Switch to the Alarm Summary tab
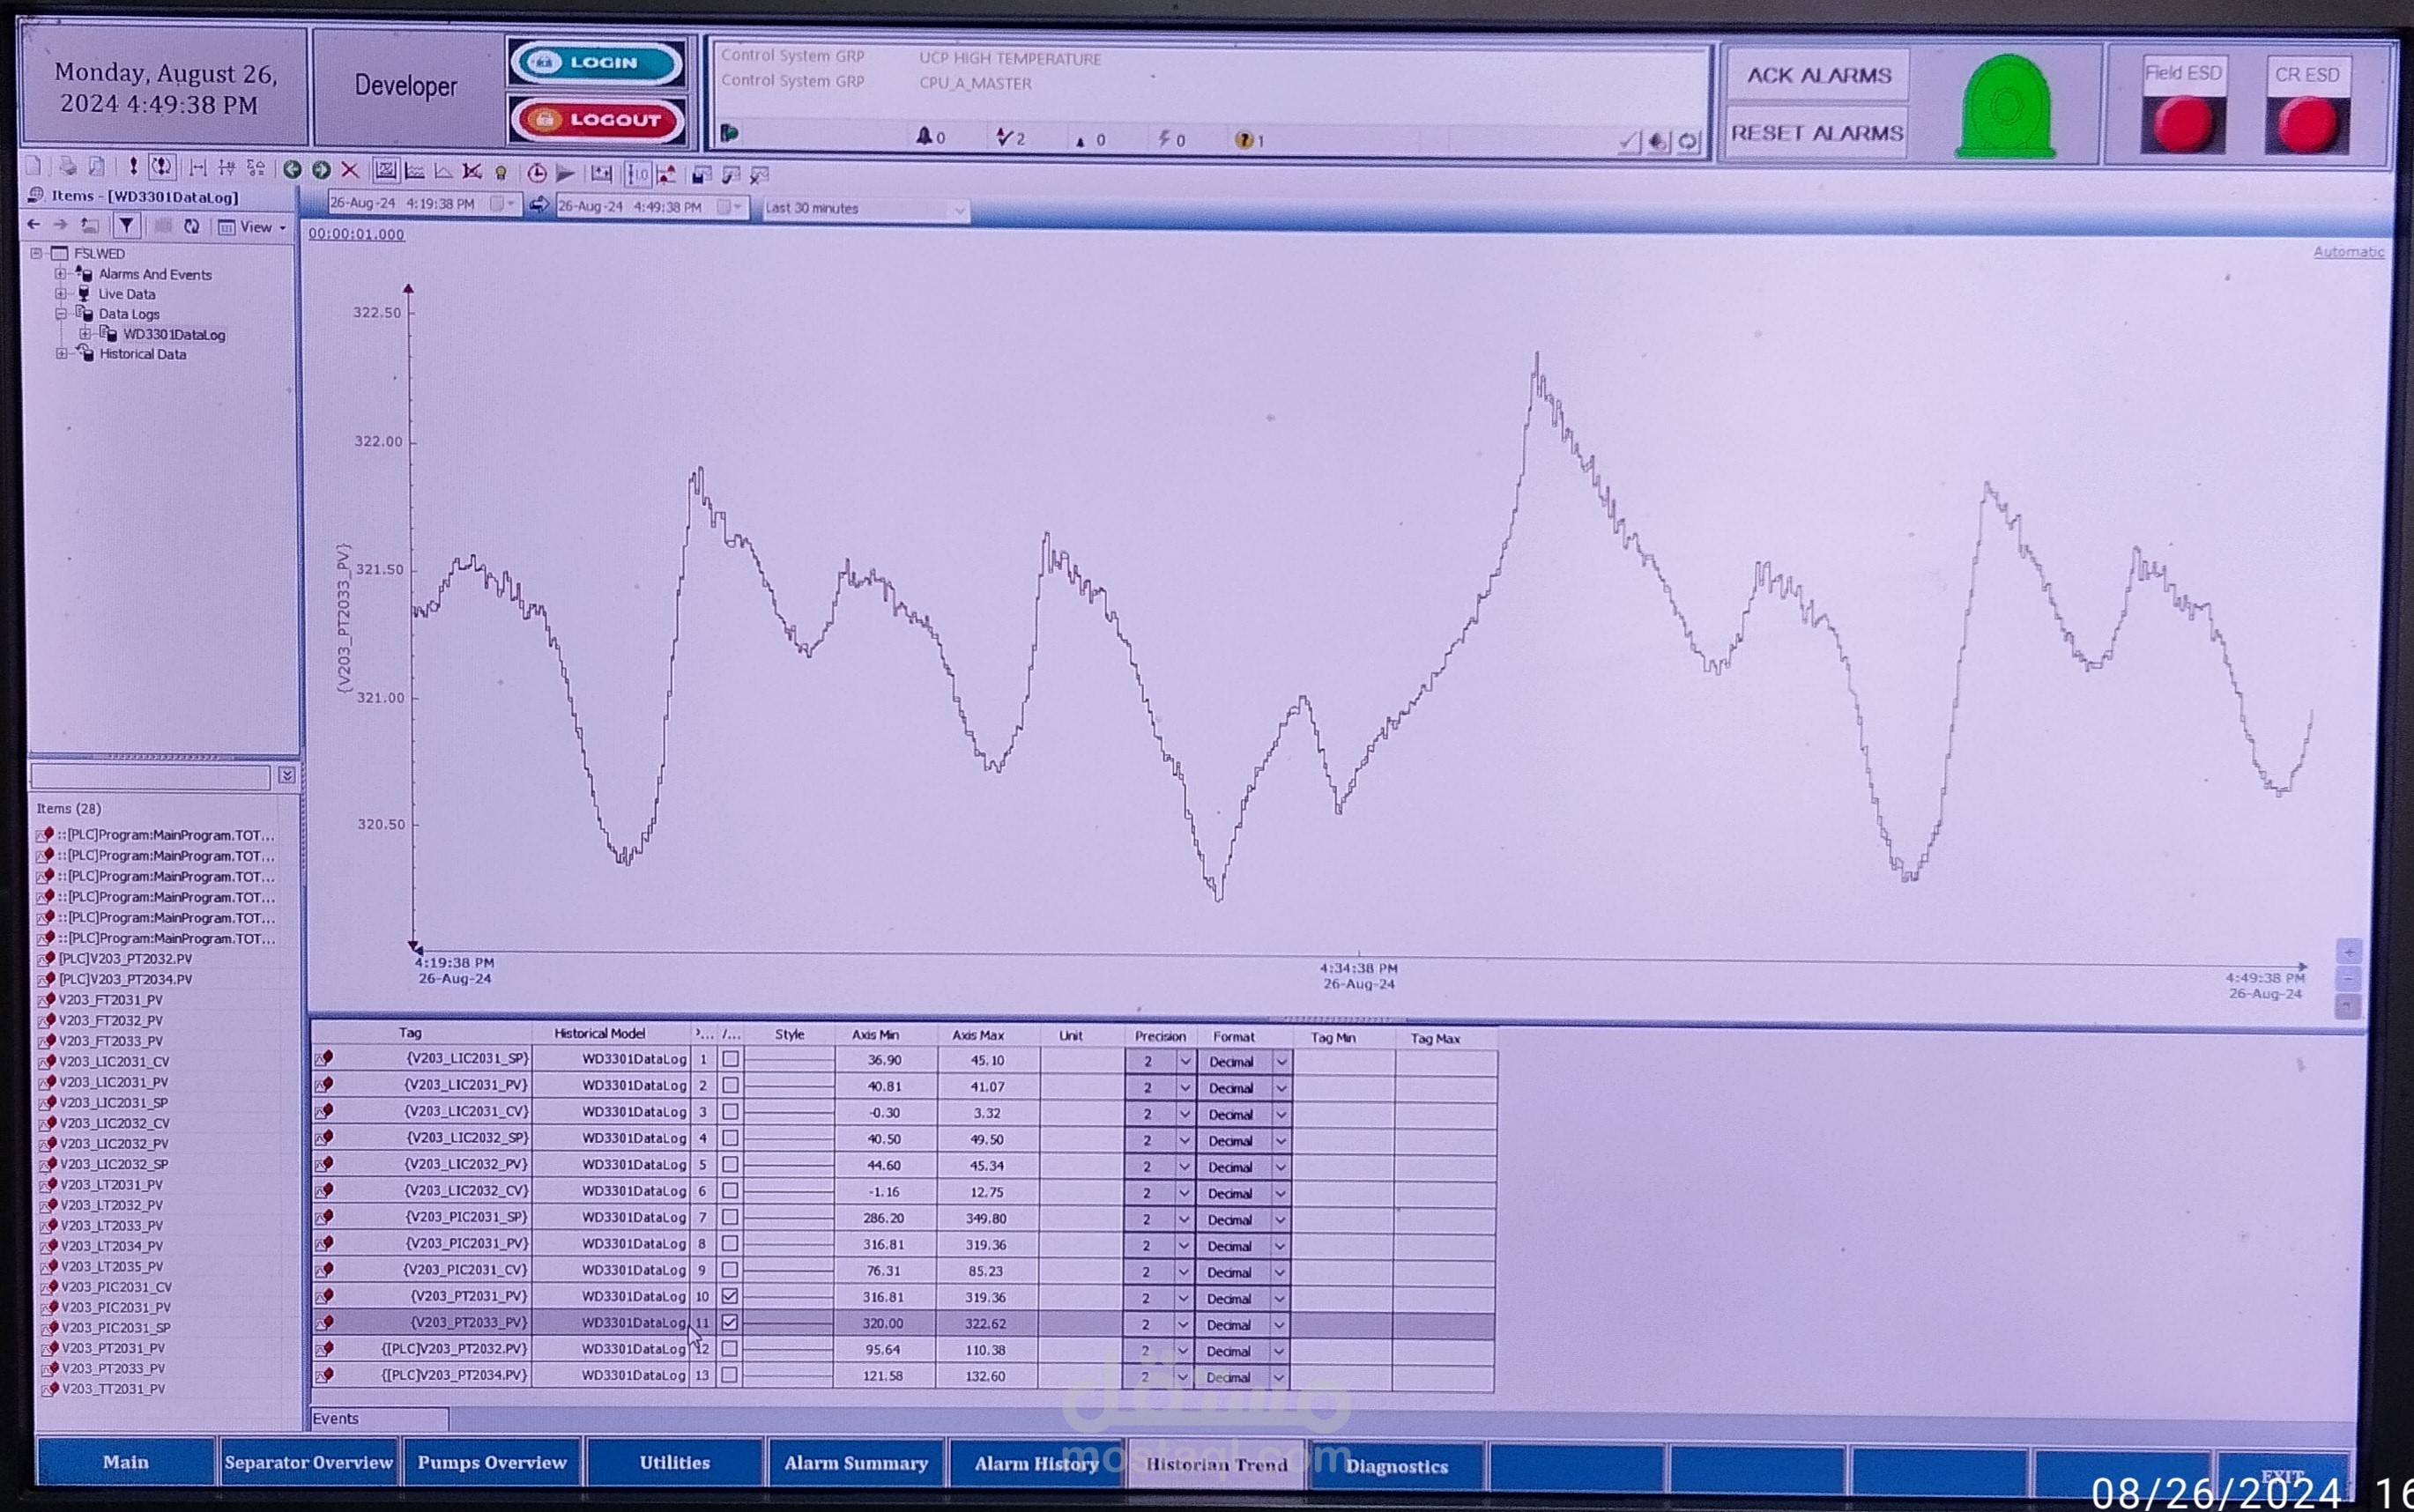The height and width of the screenshot is (1512, 2414). click(856, 1463)
